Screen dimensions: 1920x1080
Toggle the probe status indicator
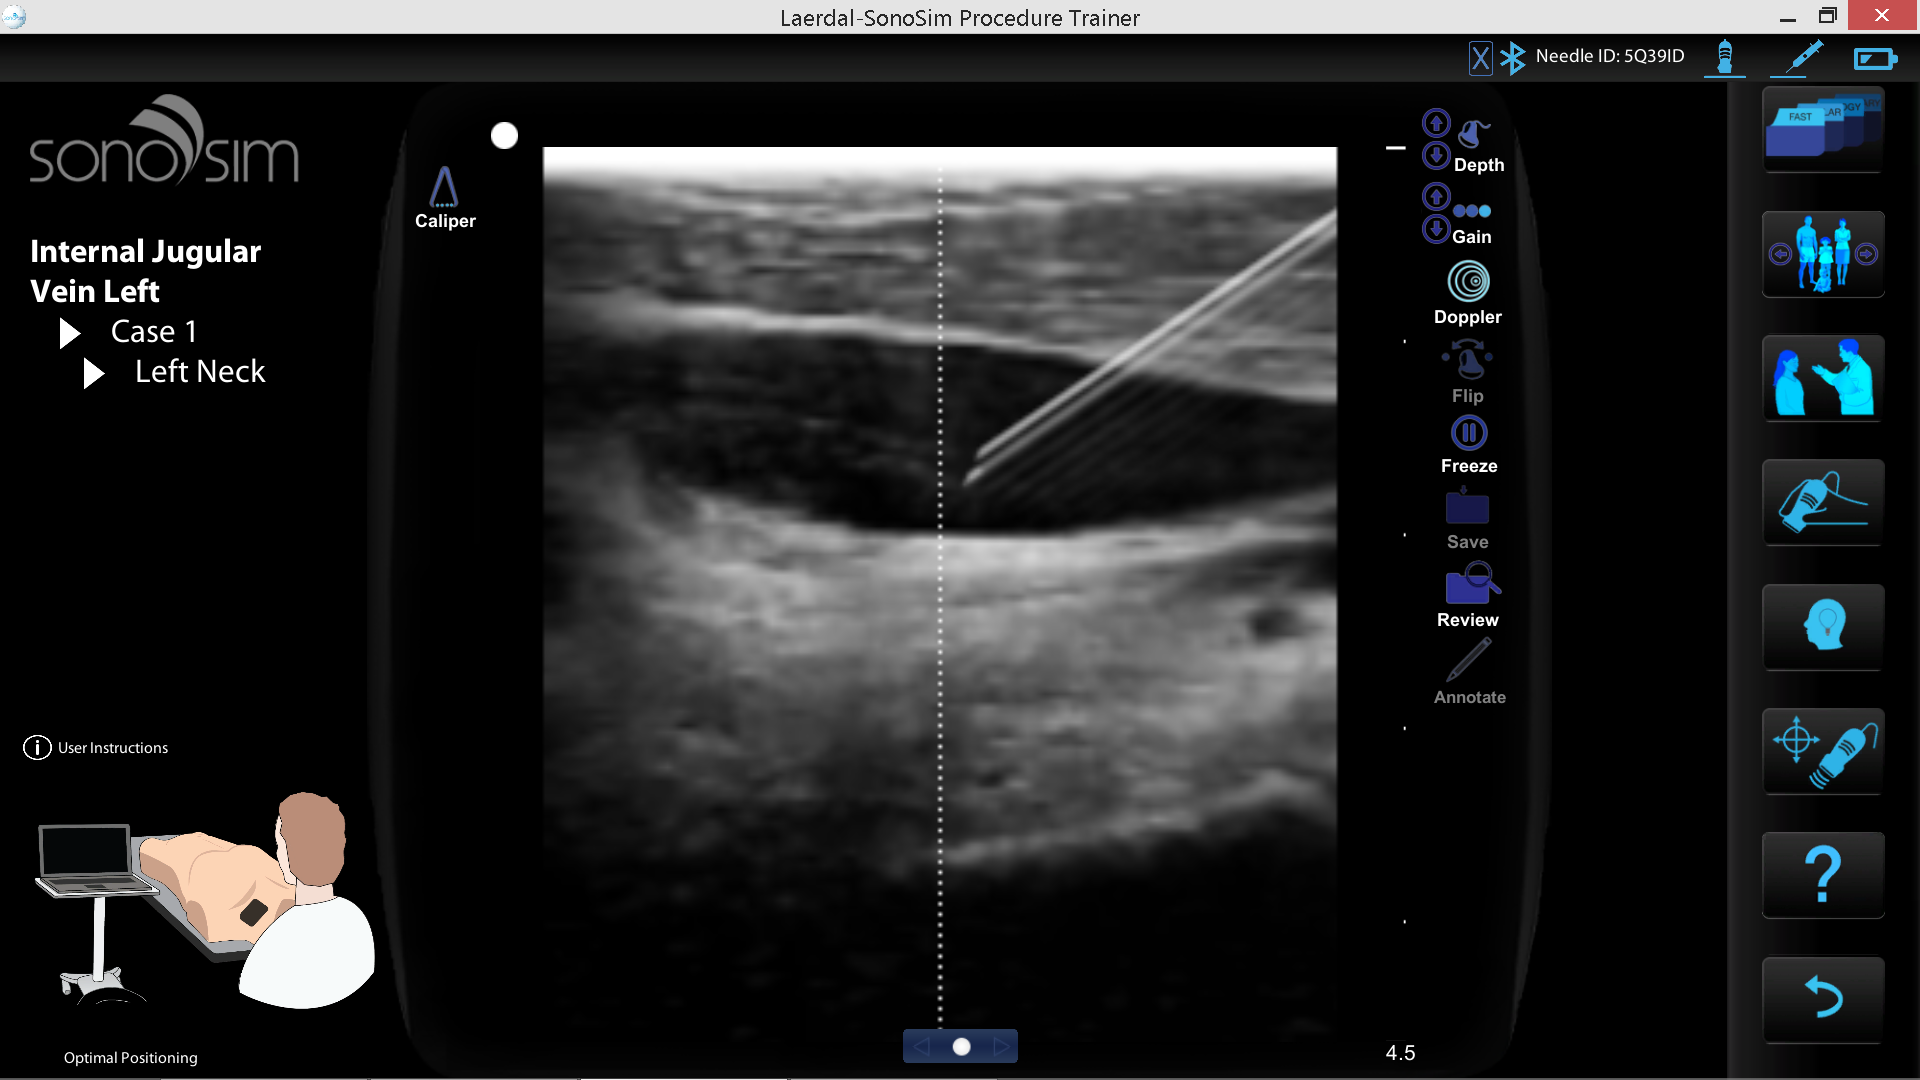pos(1724,57)
